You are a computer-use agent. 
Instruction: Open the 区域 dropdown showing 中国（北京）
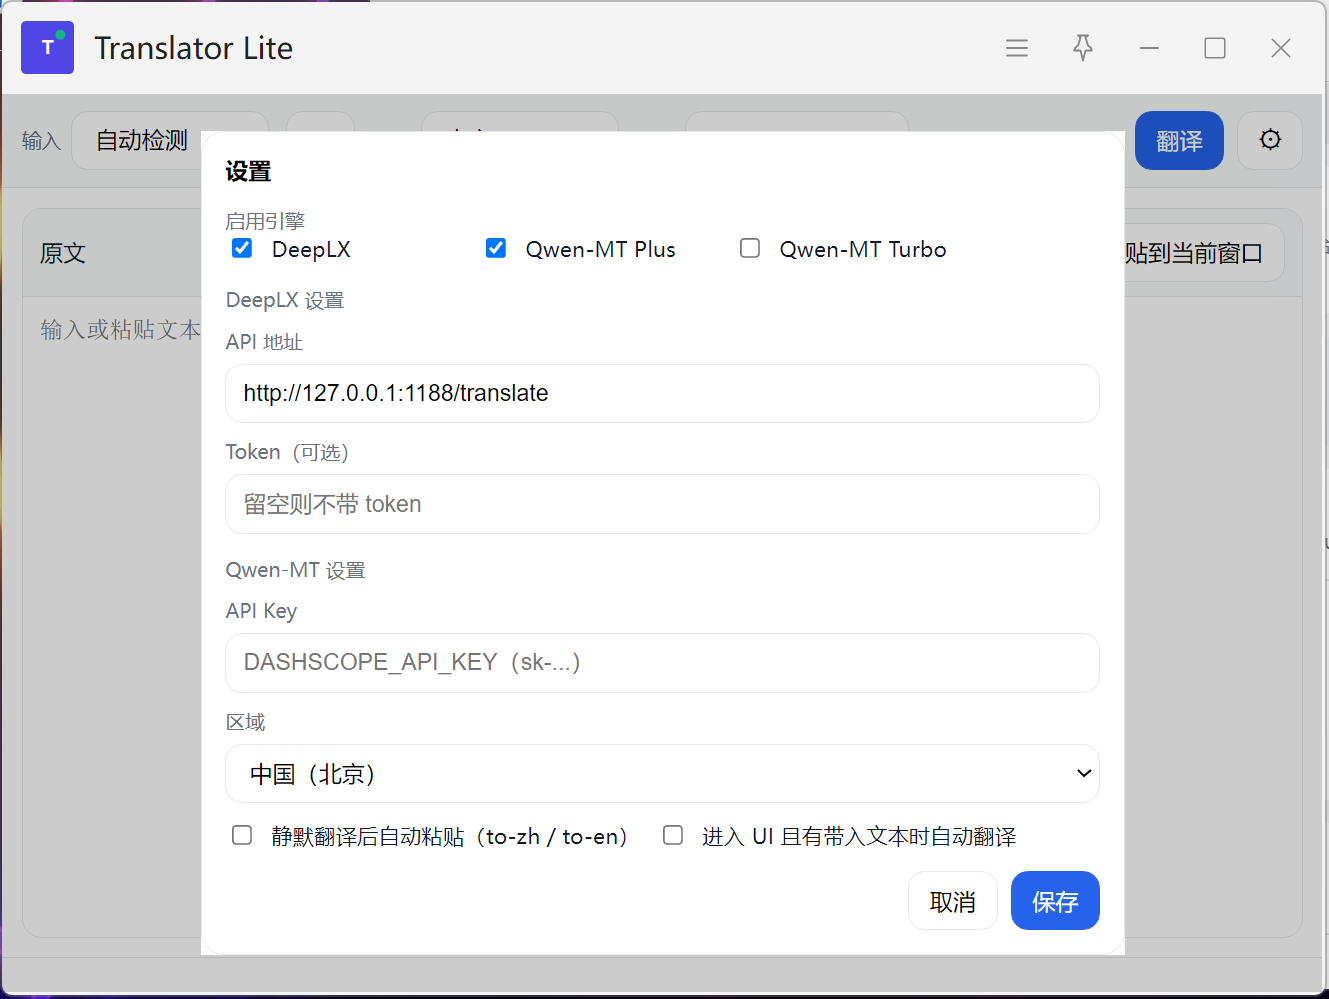click(x=662, y=774)
